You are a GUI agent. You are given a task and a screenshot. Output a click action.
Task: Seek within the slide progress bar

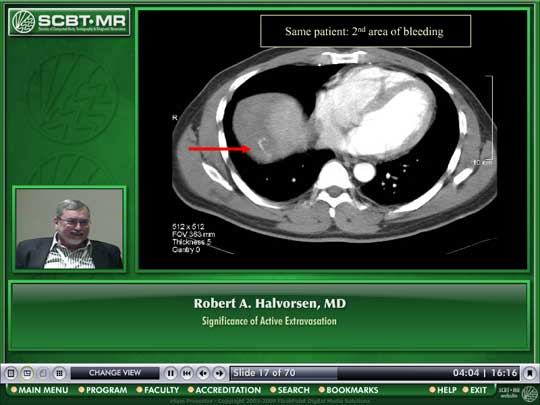coord(375,373)
